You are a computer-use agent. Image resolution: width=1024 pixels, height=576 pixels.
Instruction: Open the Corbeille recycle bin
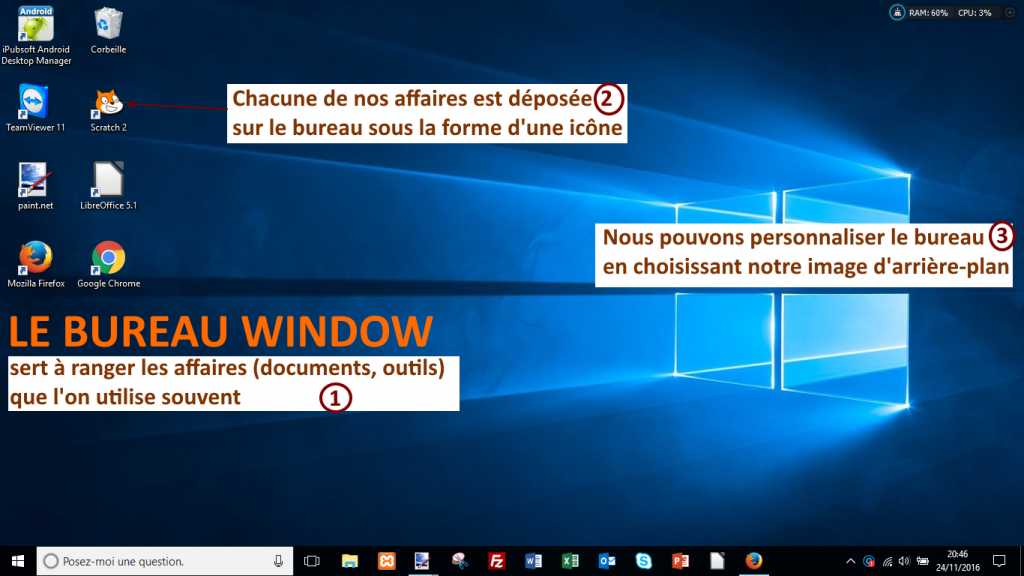[108, 30]
